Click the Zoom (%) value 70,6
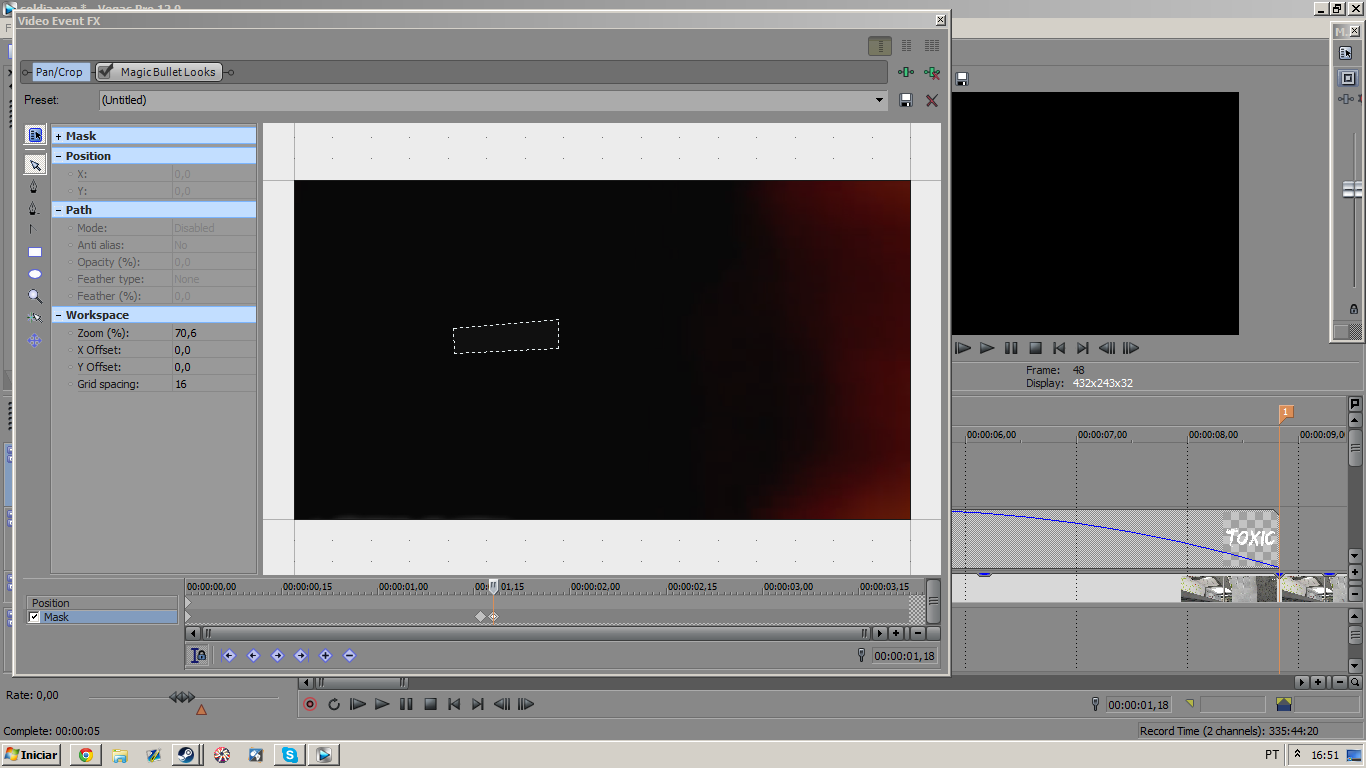The width and height of the screenshot is (1366, 768). [x=213, y=333]
